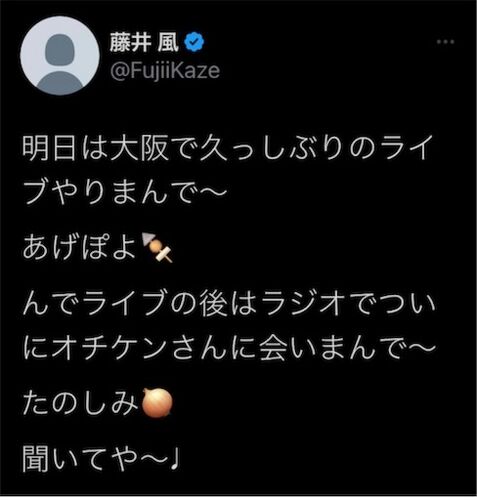Open the @FujiiKaze handle link
This screenshot has height=500, width=477.
[x=165, y=70]
